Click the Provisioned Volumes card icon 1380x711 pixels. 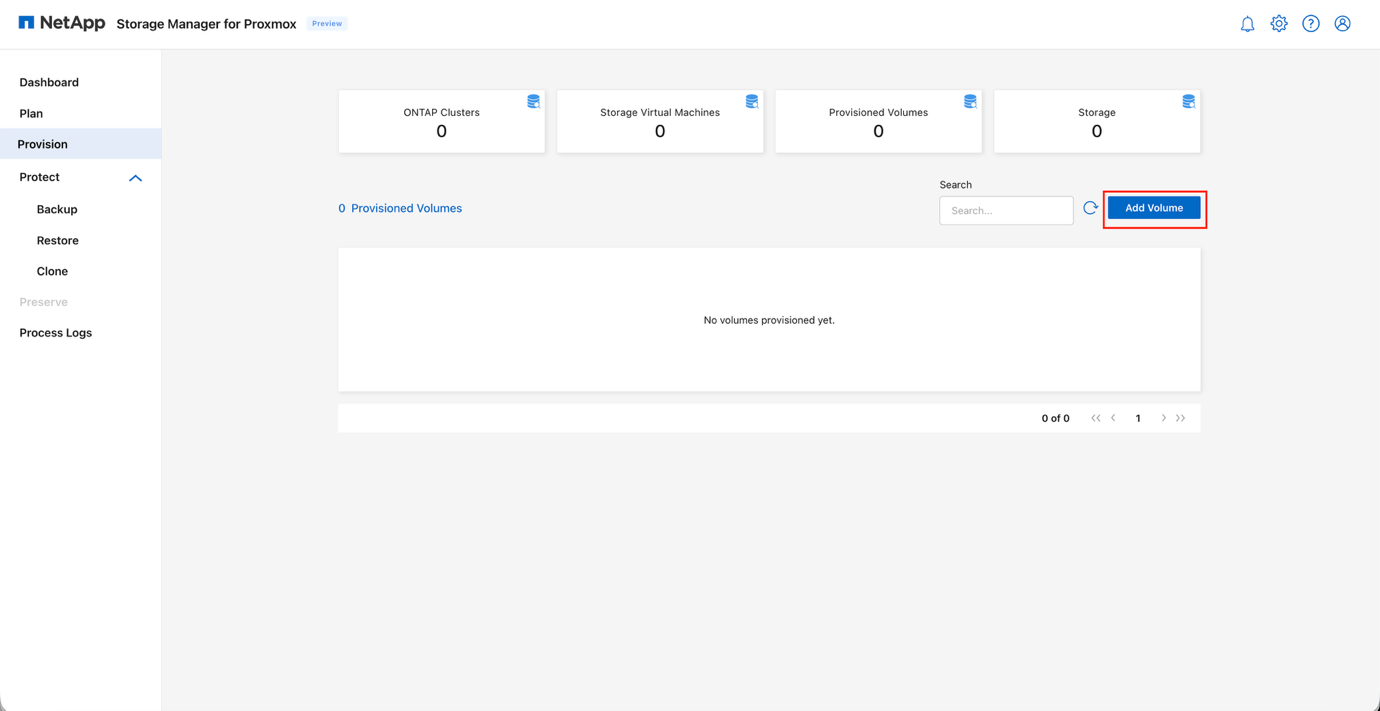(969, 101)
